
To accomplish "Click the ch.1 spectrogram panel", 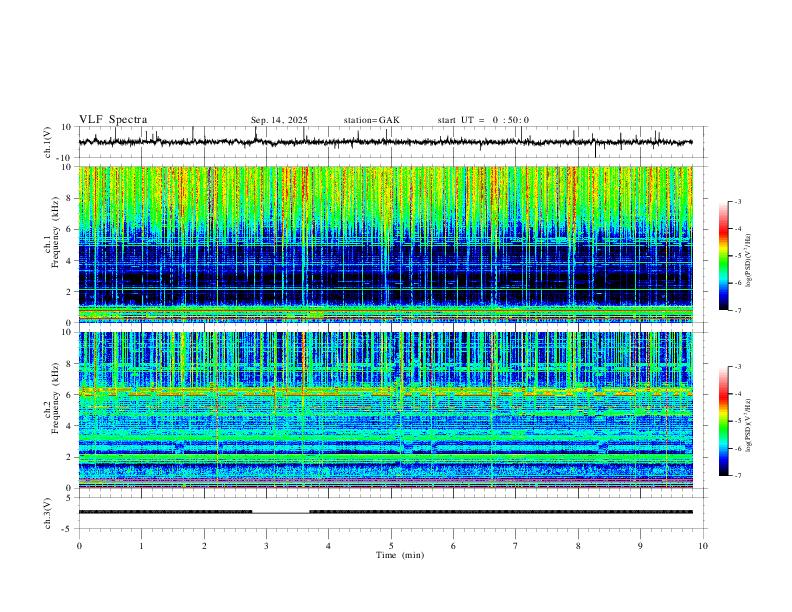I will click(x=385, y=244).
